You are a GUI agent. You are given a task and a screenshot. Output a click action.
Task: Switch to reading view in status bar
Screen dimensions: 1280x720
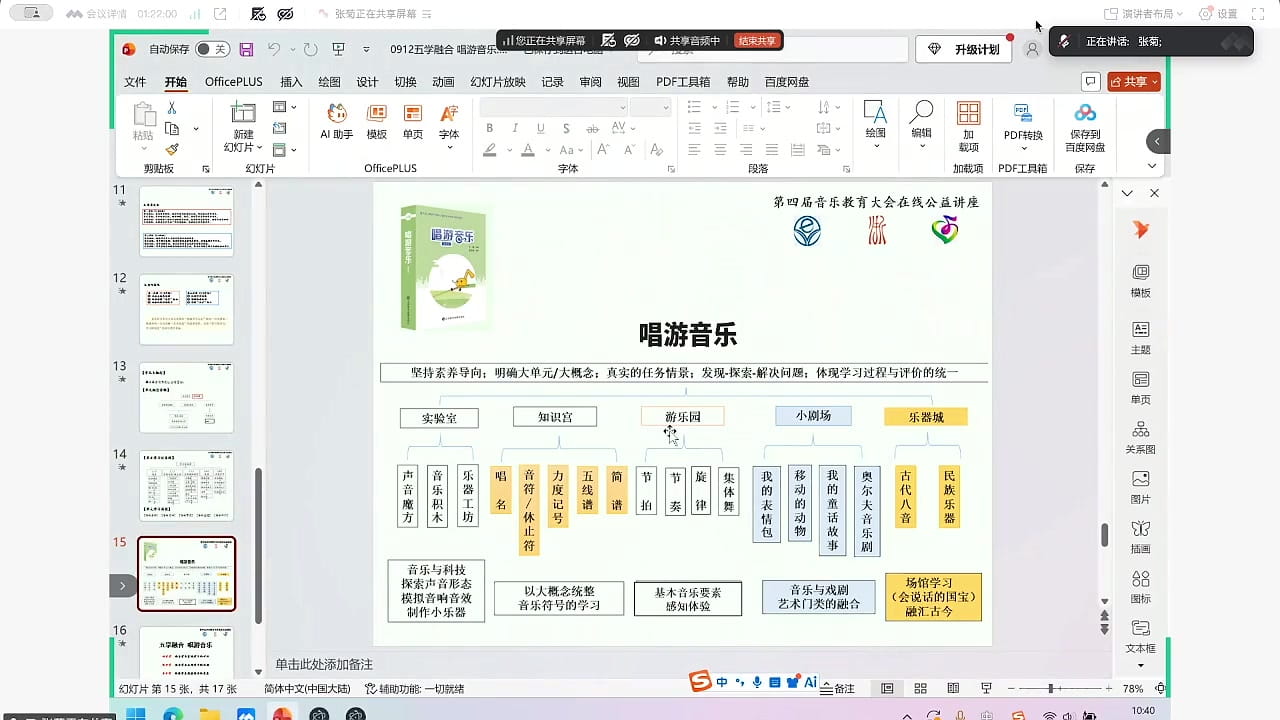953,689
